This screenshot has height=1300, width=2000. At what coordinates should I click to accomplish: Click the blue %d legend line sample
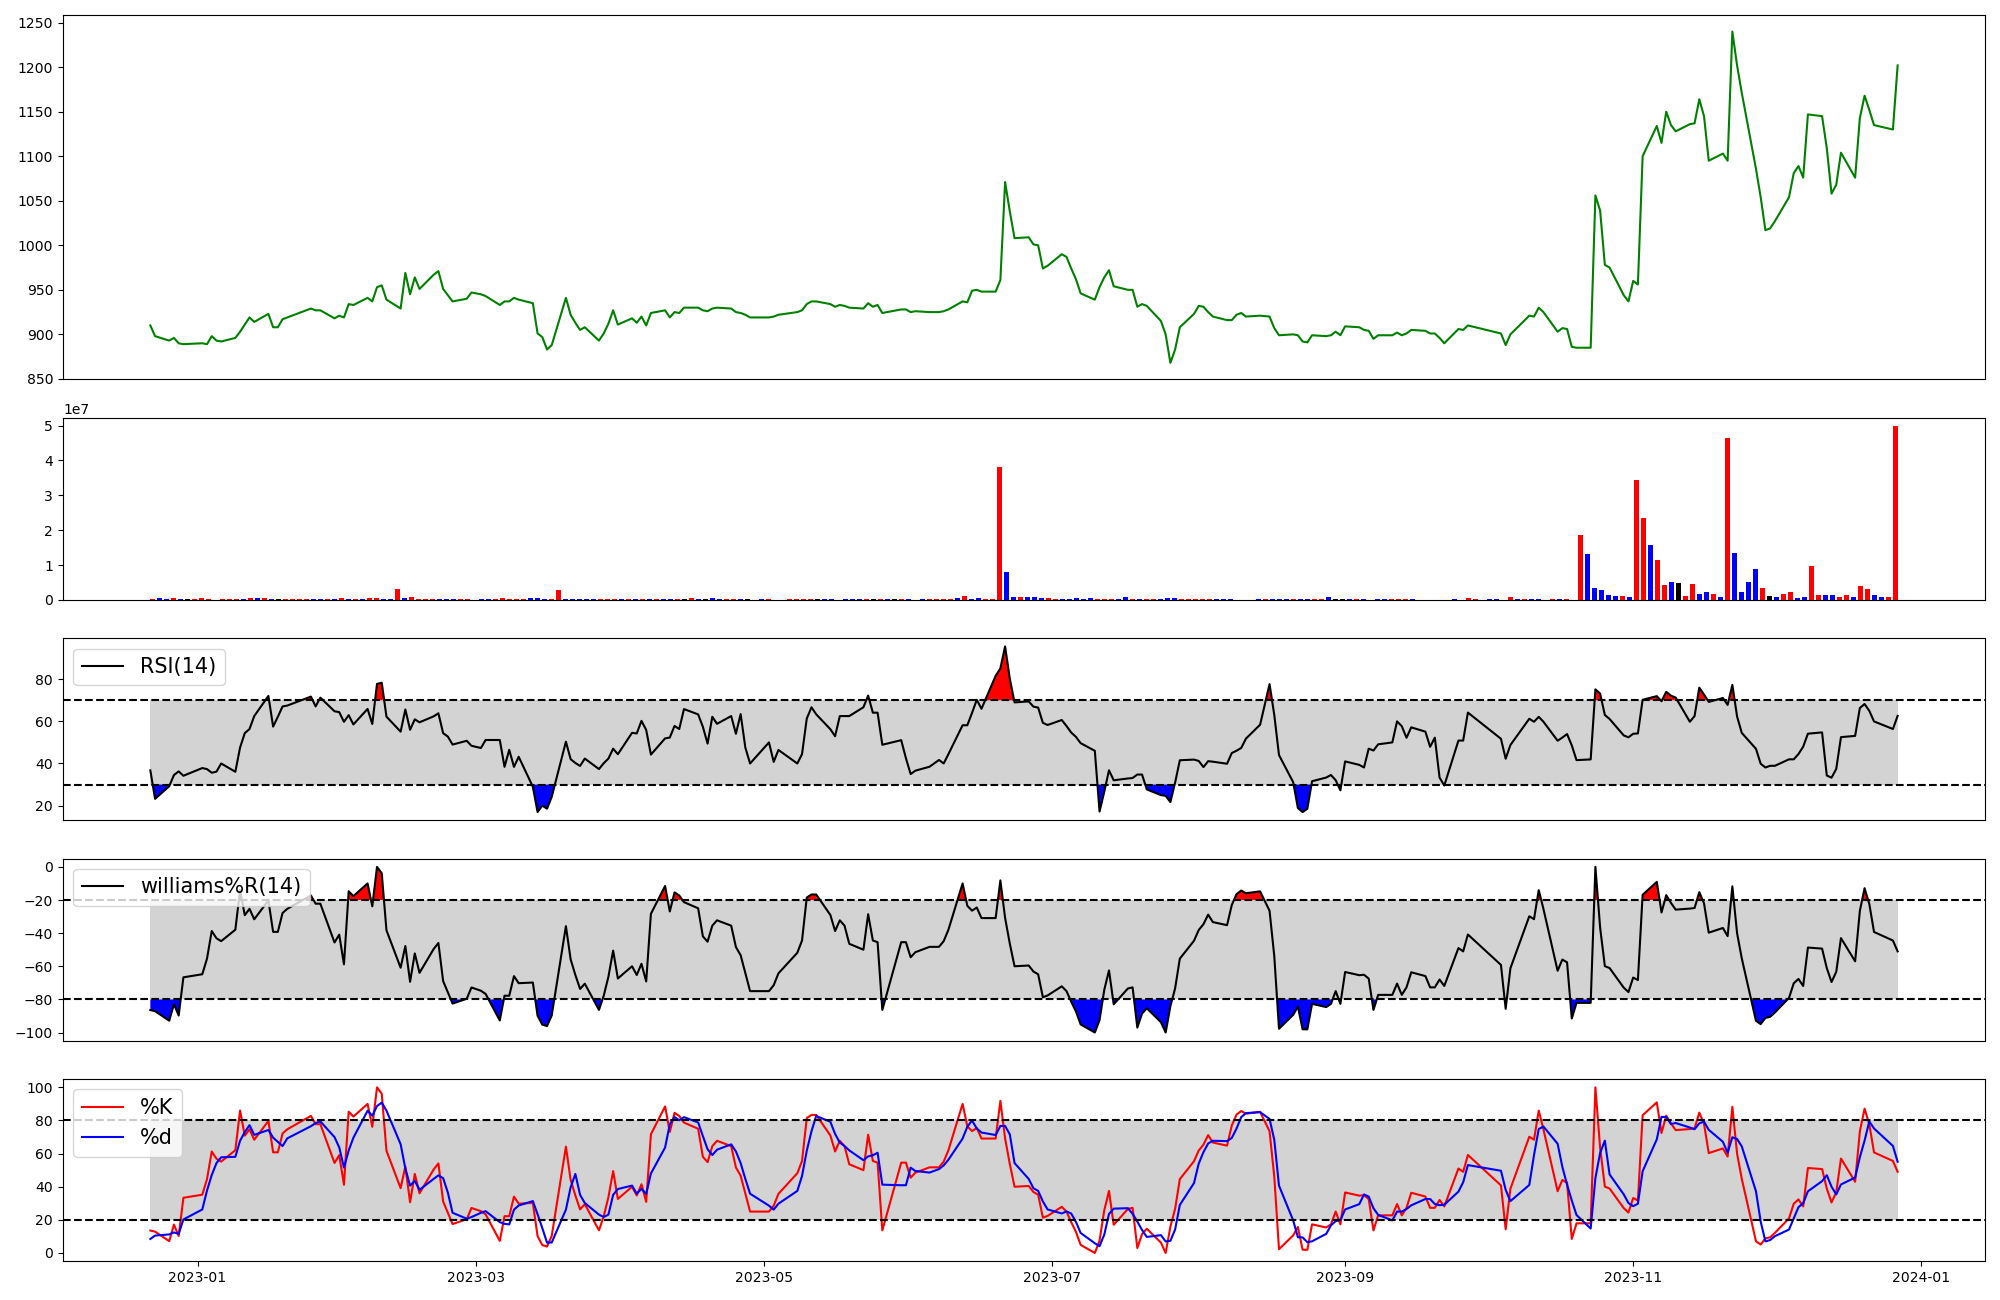(x=102, y=1137)
